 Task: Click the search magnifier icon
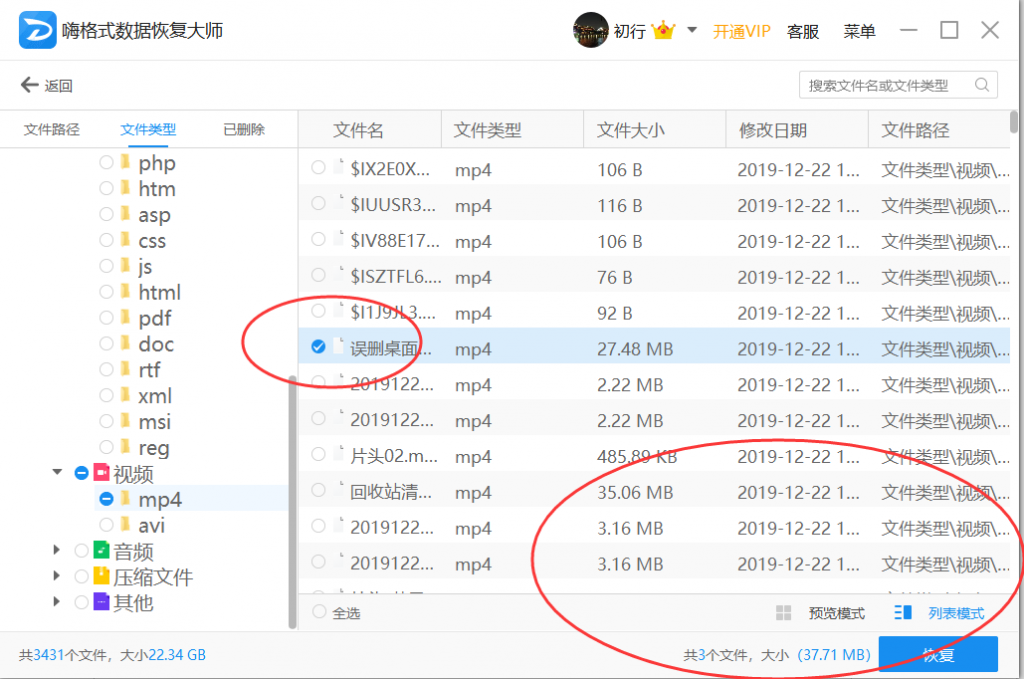click(982, 85)
